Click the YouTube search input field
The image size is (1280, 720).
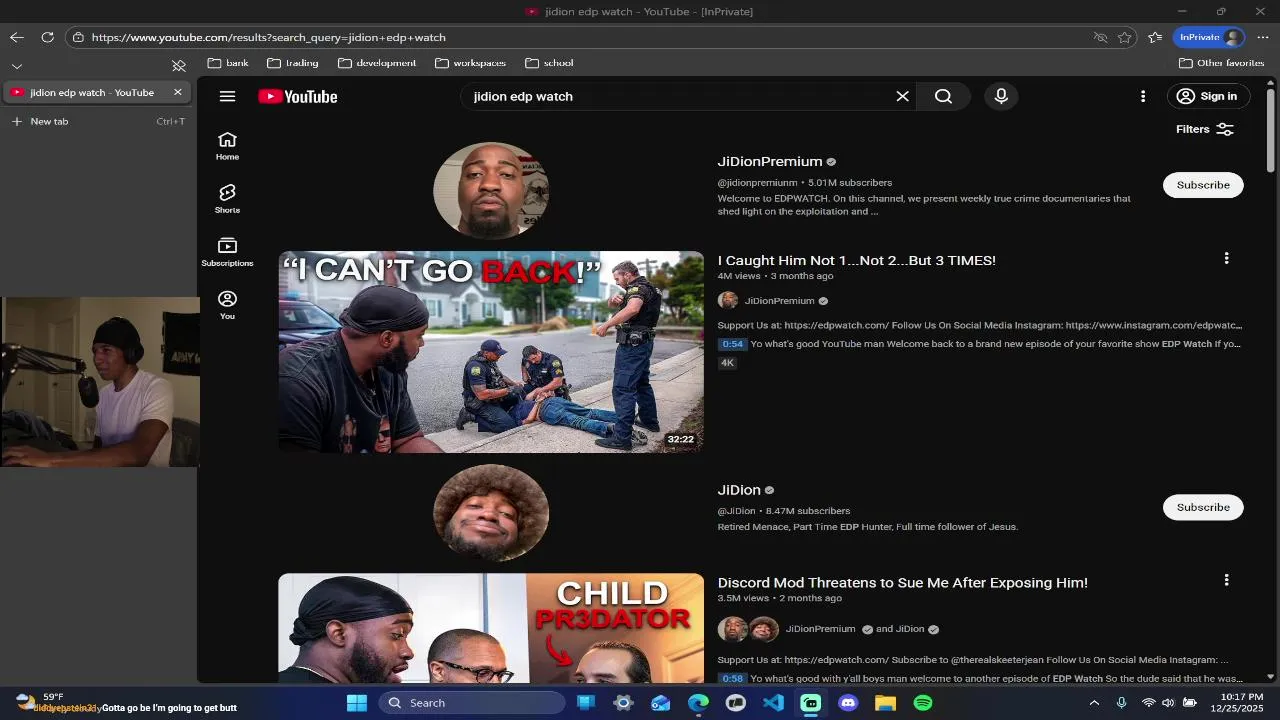680,96
